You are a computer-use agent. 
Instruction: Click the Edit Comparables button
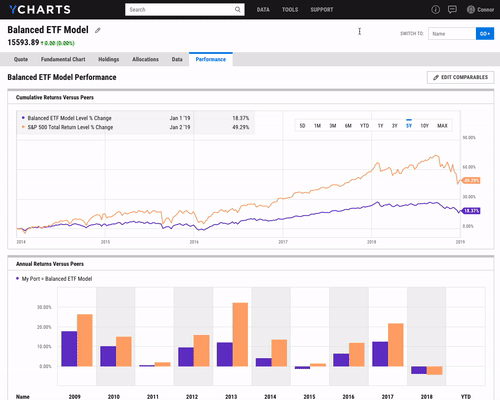point(460,77)
